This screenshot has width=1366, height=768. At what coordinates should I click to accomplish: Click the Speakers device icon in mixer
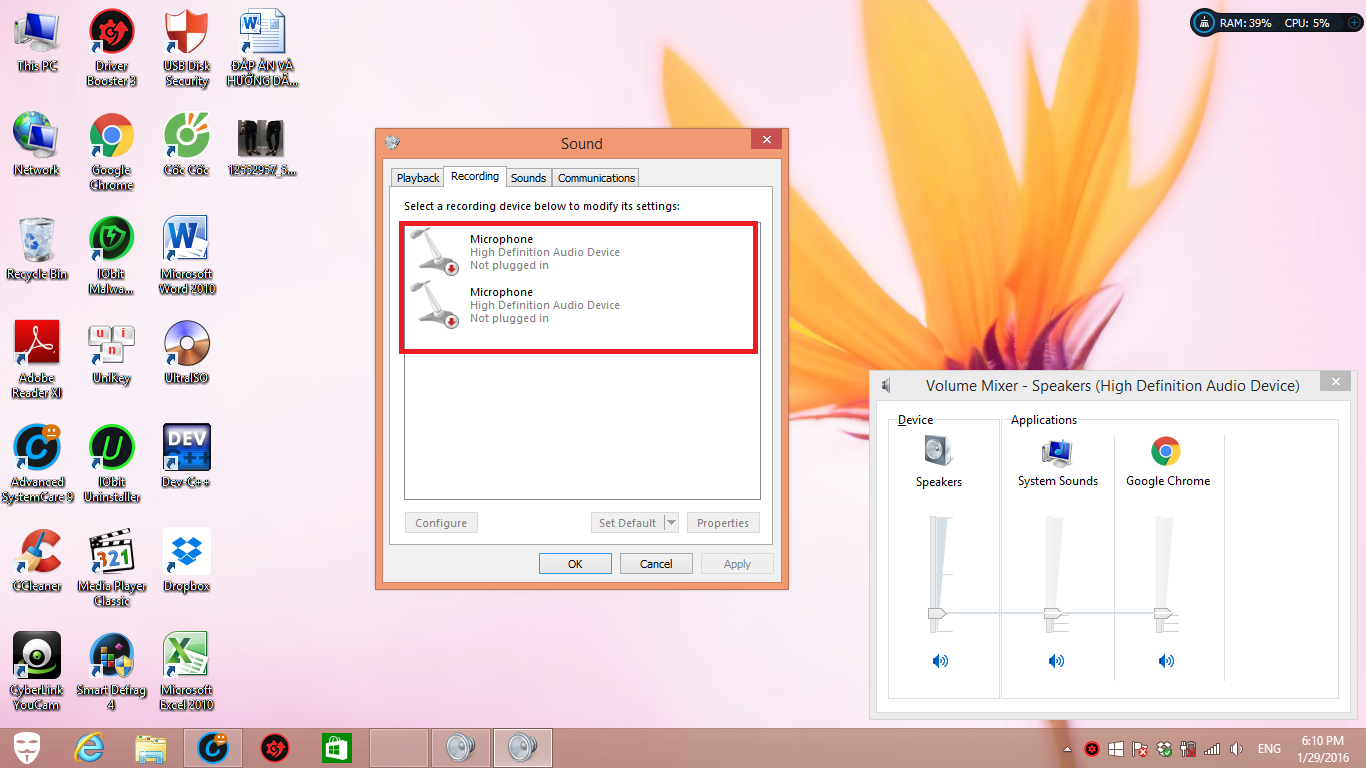(x=939, y=452)
